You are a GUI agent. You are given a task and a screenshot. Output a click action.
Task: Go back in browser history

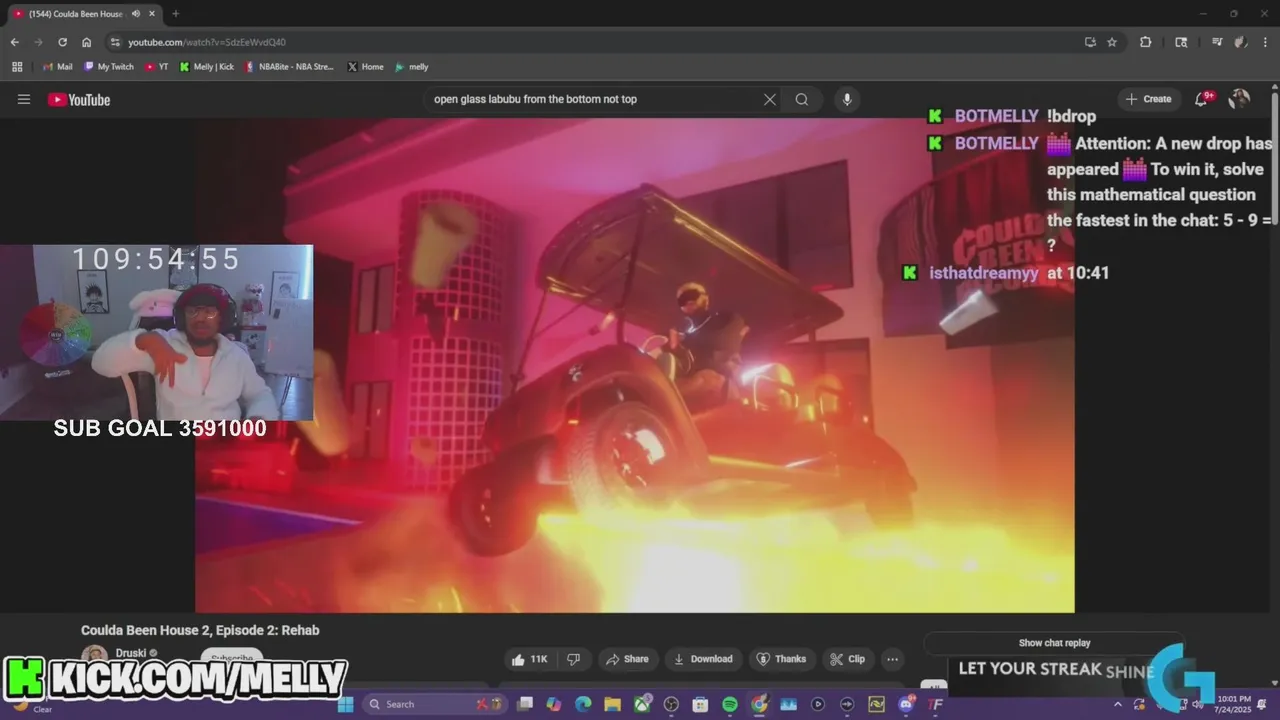(x=14, y=42)
